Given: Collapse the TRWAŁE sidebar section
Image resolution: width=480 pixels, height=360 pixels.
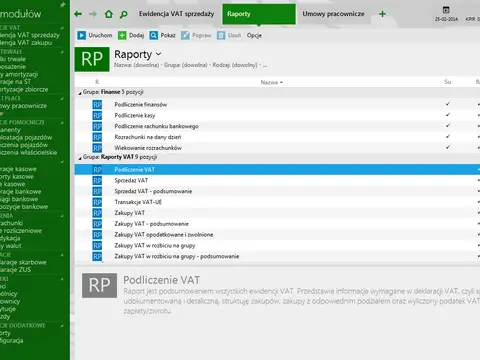Looking at the screenshot, I should [x=62, y=52].
